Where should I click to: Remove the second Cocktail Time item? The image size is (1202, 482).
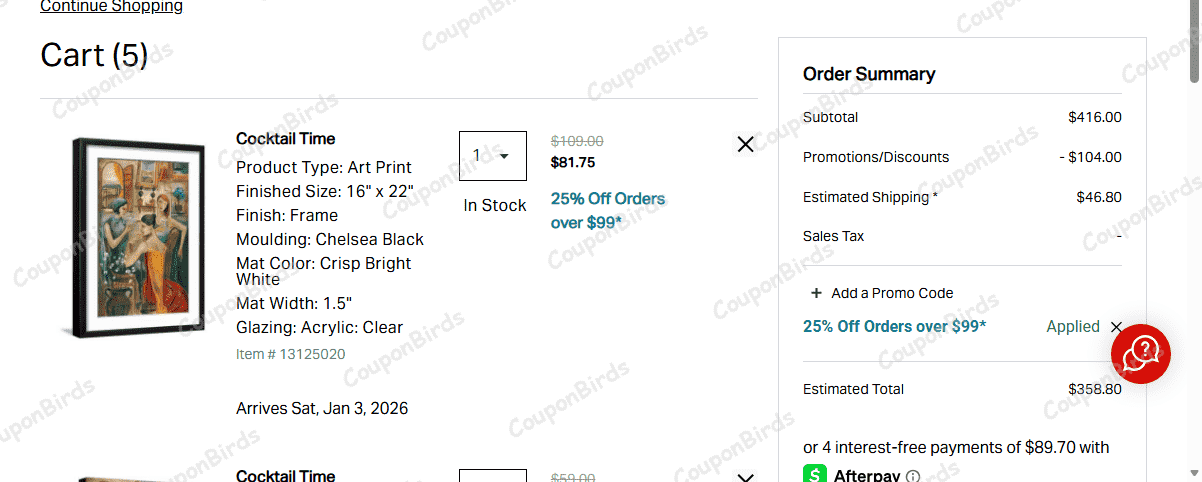tap(745, 477)
